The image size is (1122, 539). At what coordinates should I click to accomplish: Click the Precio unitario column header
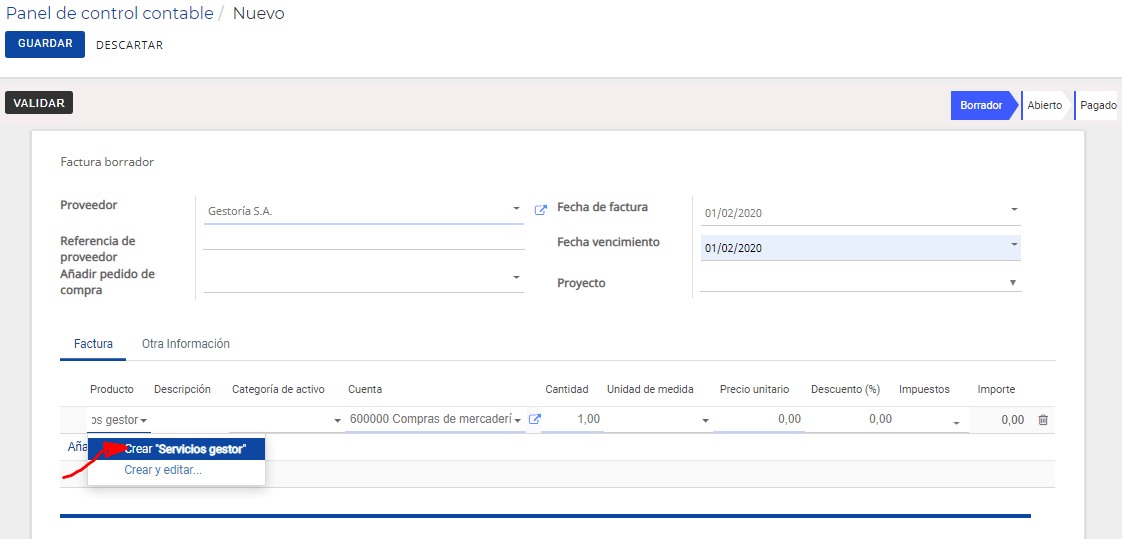click(754, 389)
